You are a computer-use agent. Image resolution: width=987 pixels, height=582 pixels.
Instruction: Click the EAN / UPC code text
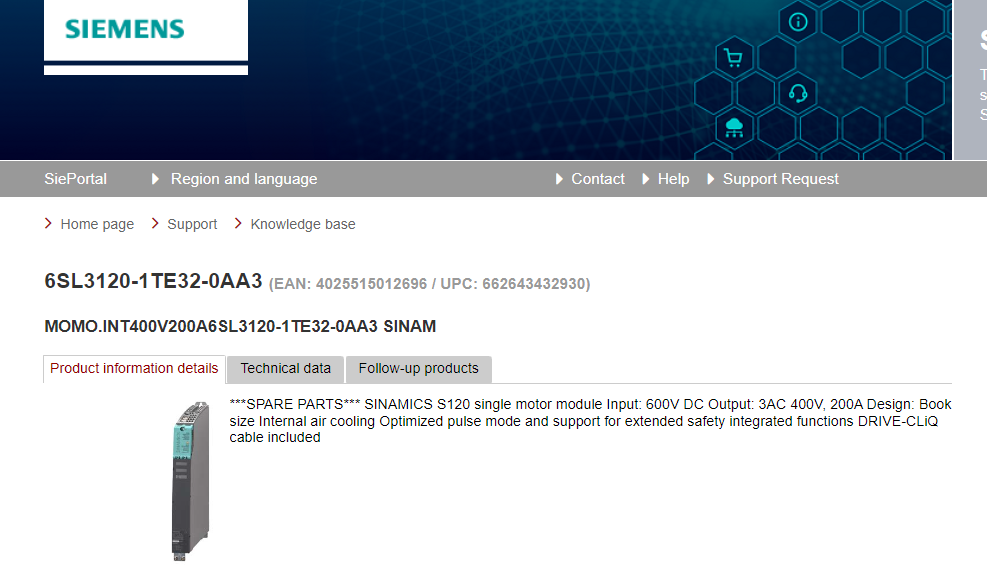click(x=430, y=284)
